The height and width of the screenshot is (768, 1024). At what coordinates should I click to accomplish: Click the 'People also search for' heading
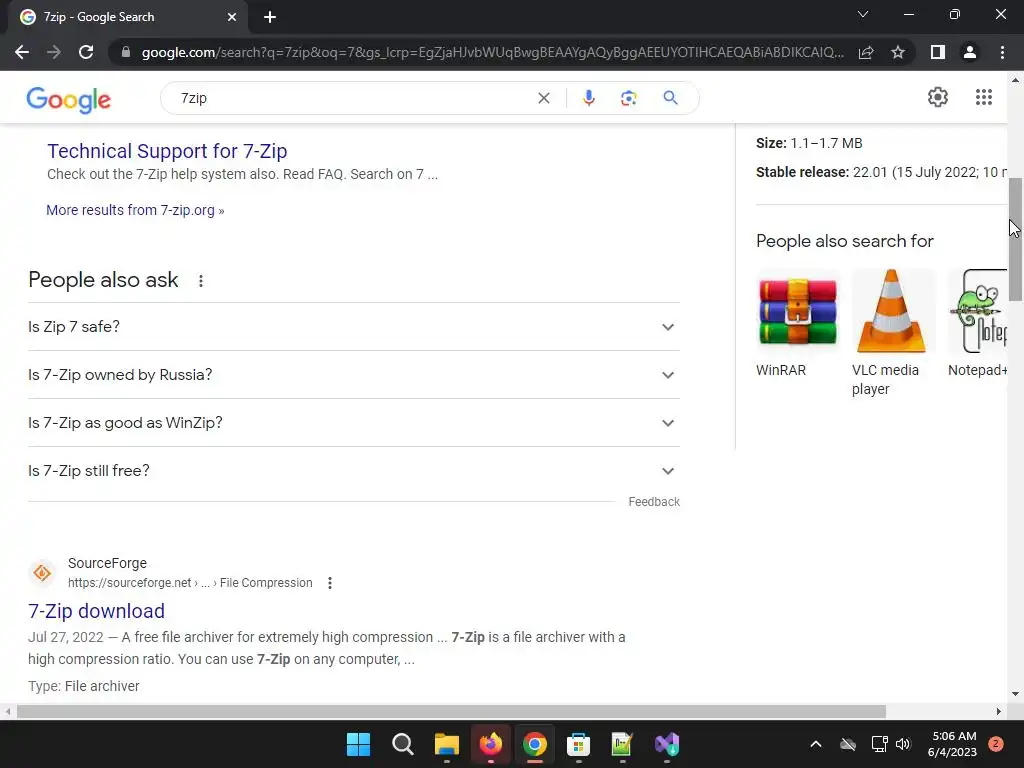(844, 241)
